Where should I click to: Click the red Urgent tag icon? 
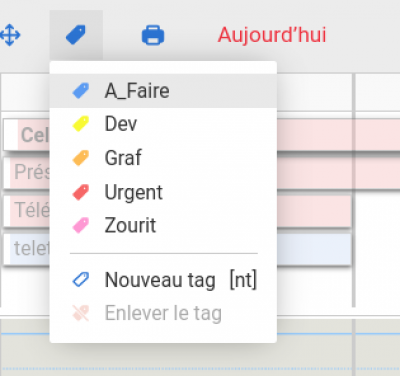81,192
